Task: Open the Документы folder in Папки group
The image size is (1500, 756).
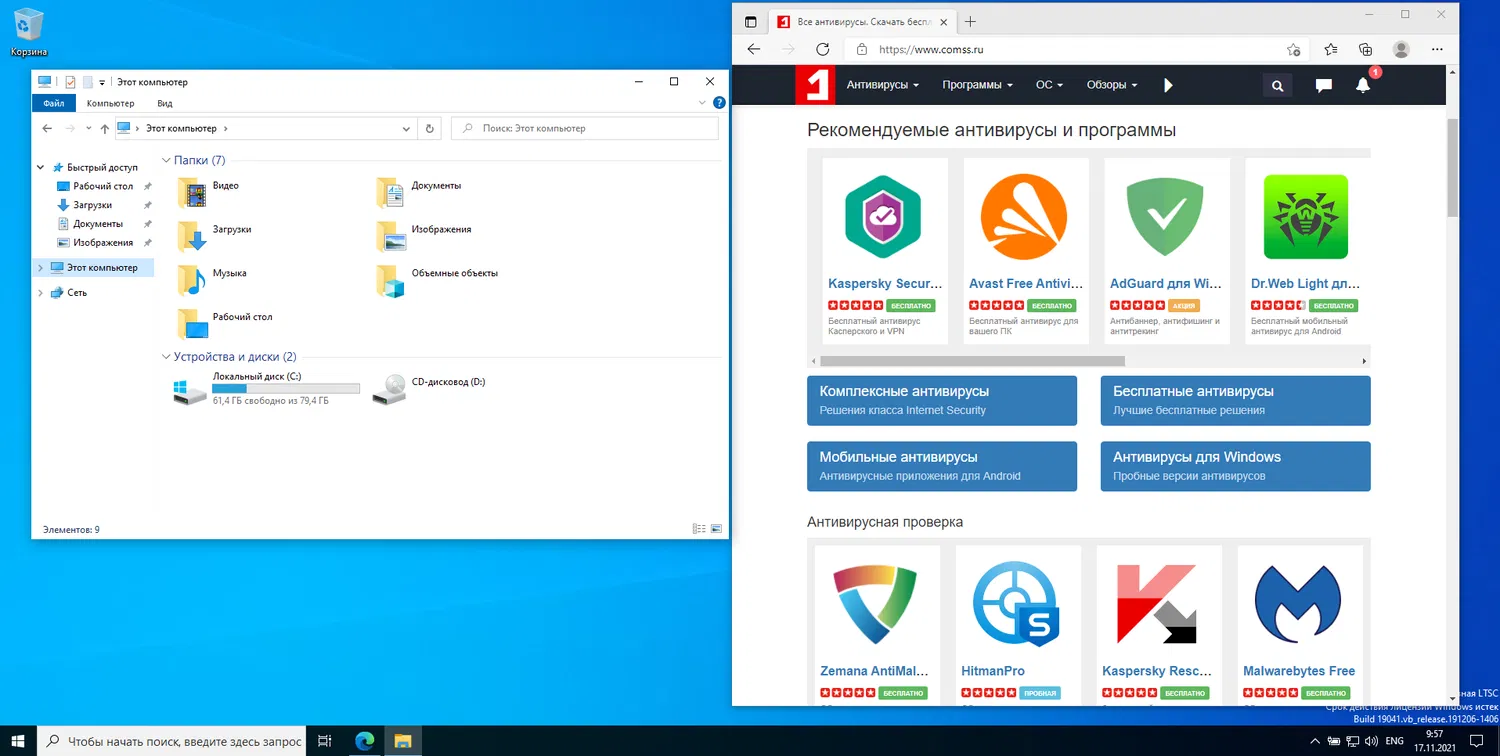Action: click(x=392, y=192)
